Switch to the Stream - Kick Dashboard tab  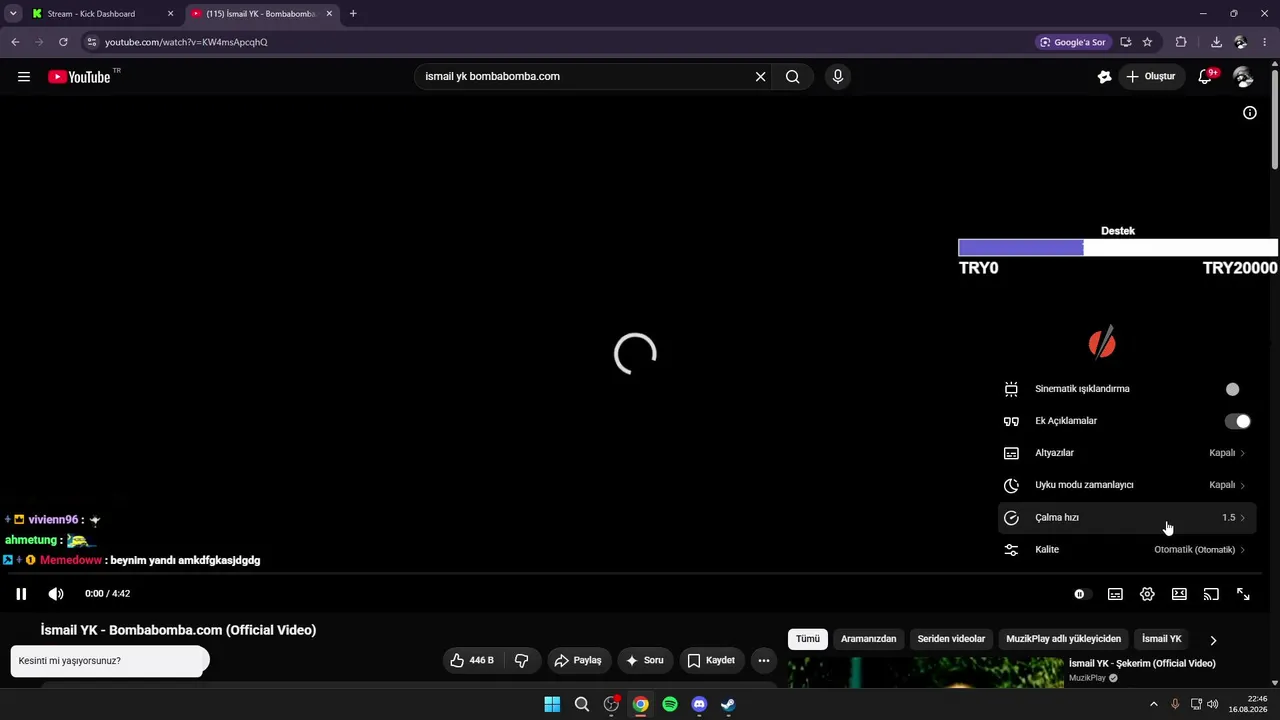click(92, 14)
